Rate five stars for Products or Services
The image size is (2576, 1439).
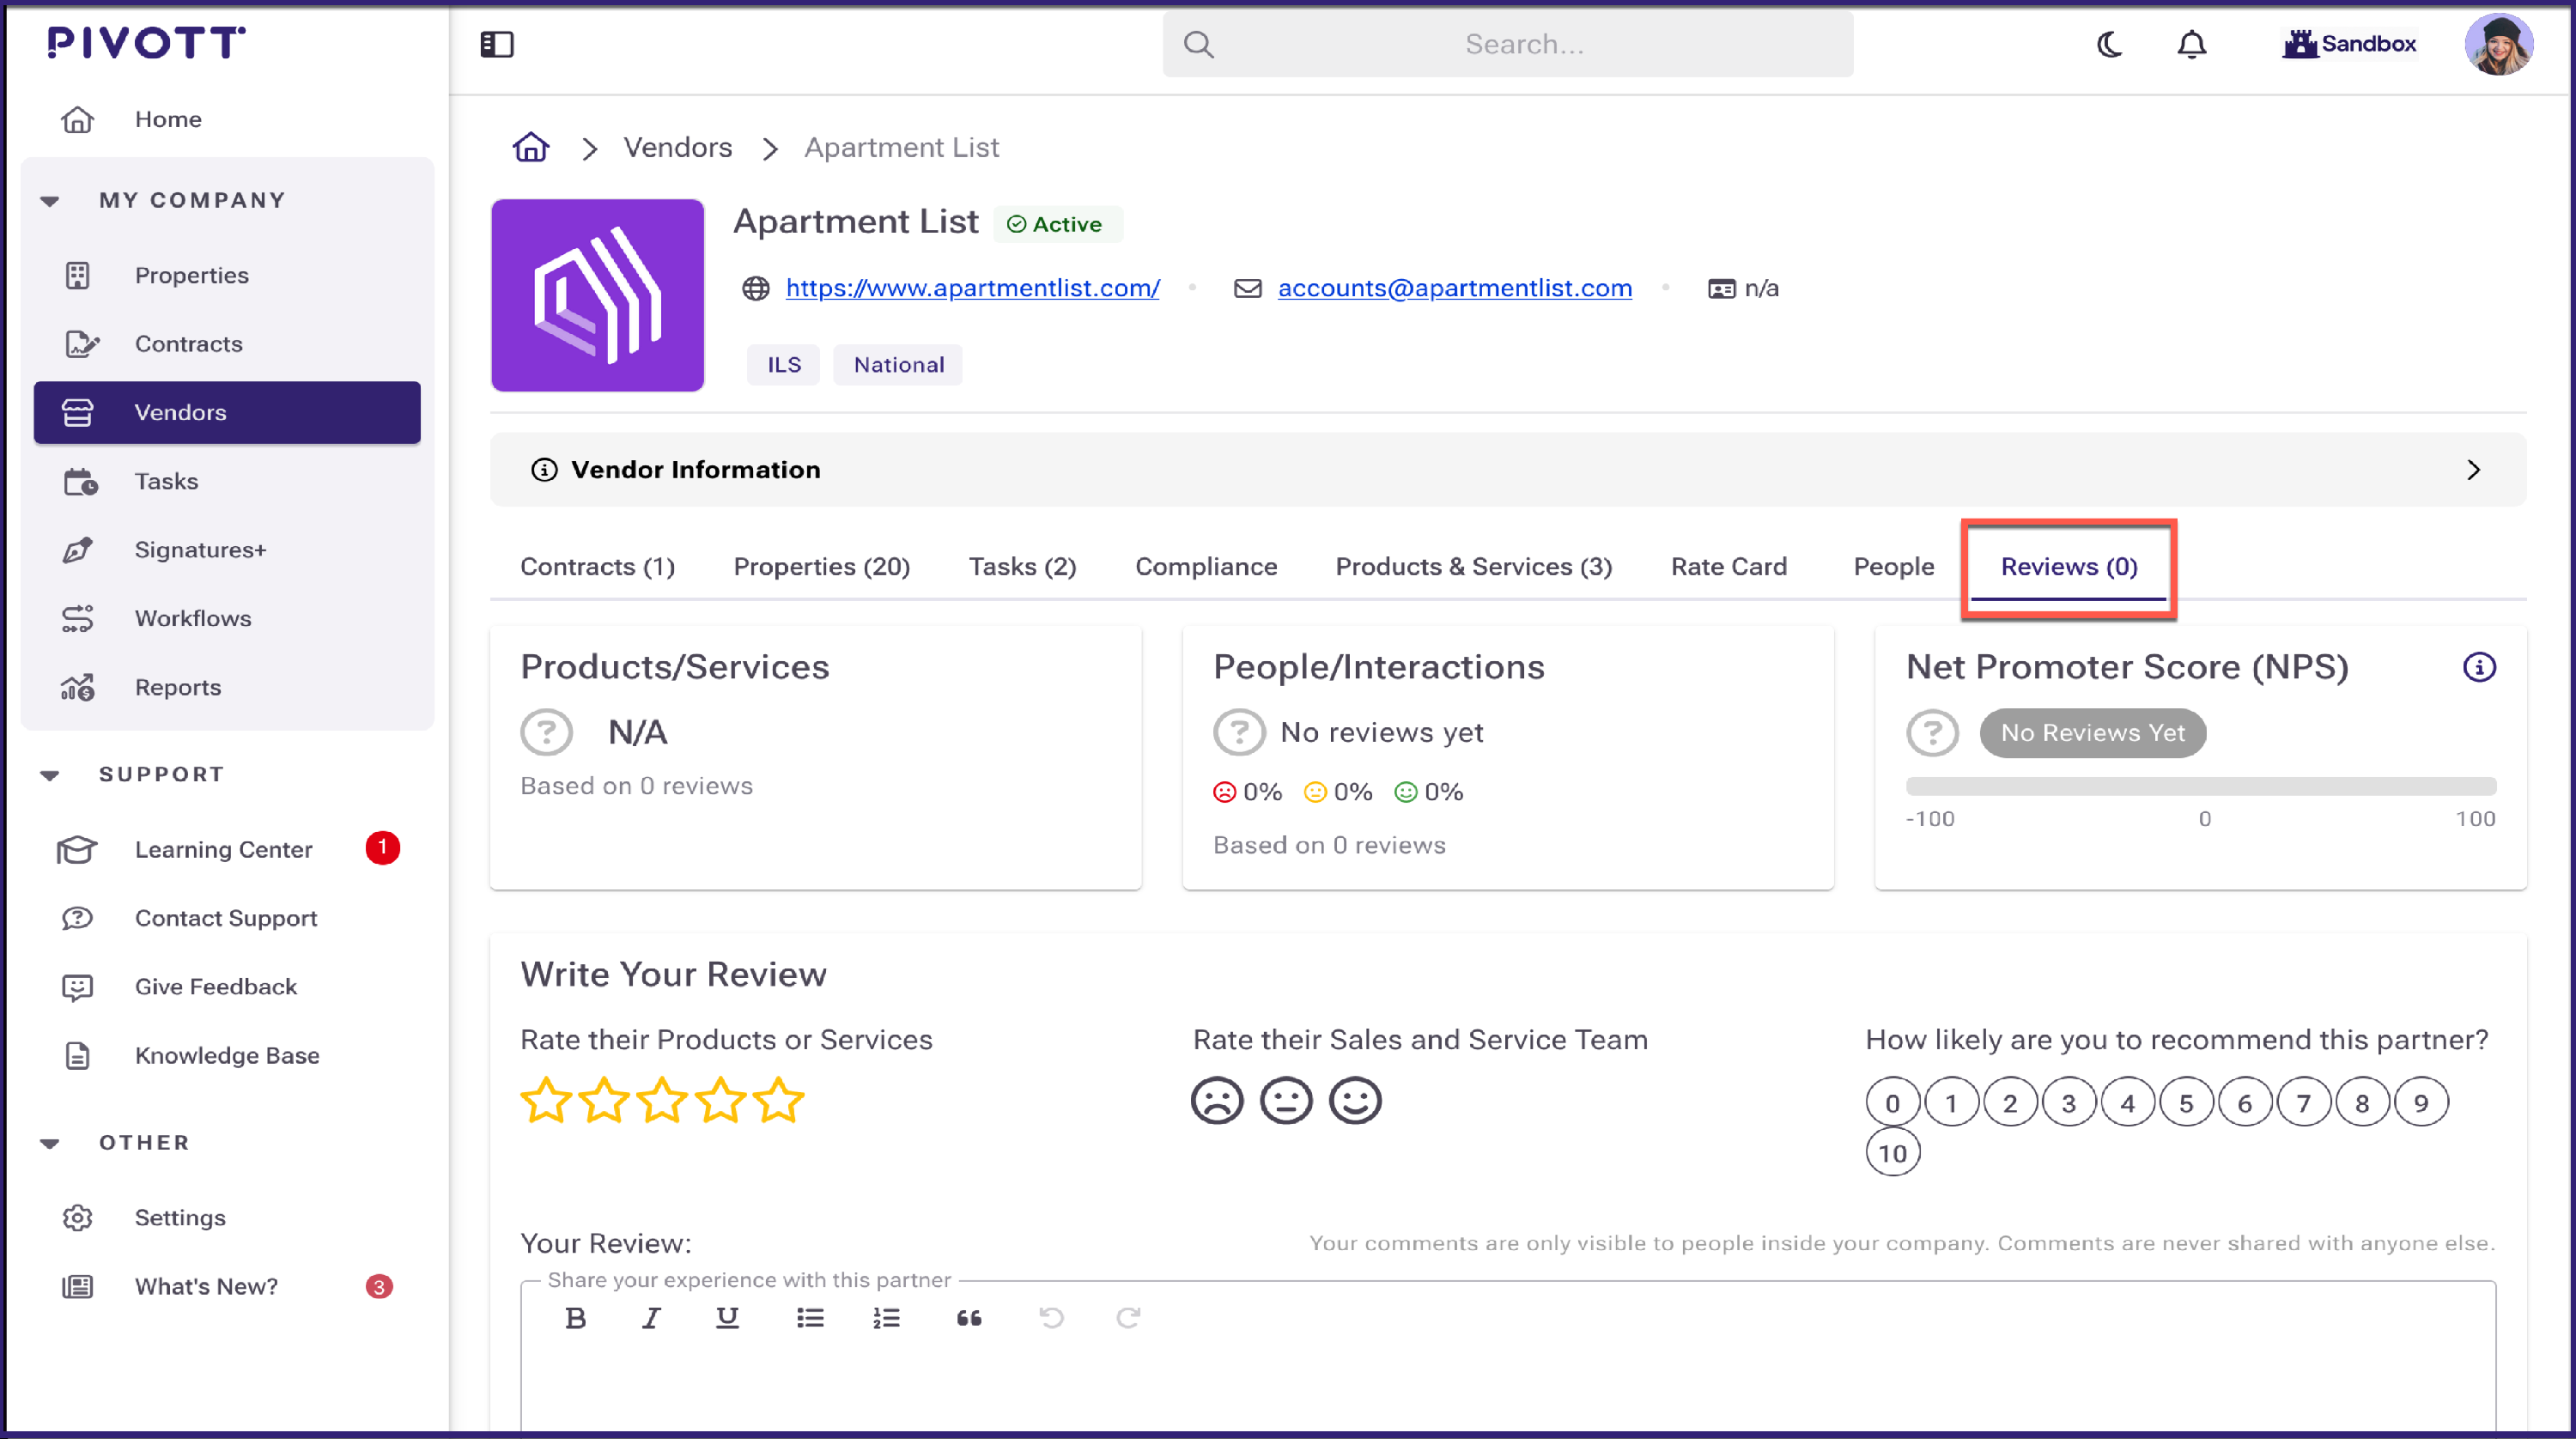coord(778,1101)
